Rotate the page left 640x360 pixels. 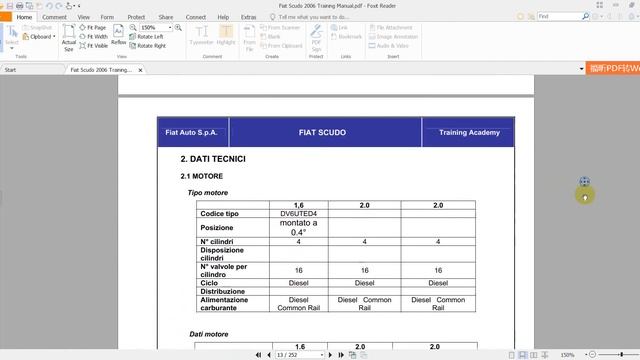coord(146,36)
